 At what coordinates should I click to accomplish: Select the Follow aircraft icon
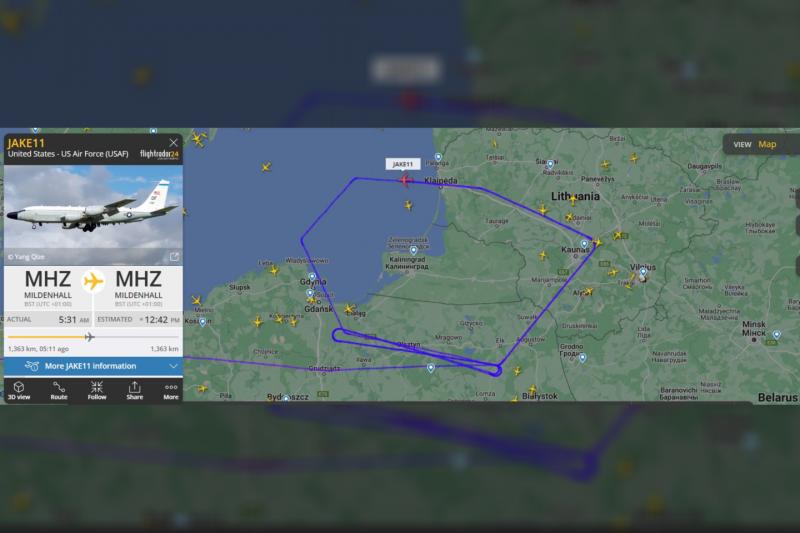pyautogui.click(x=96, y=390)
